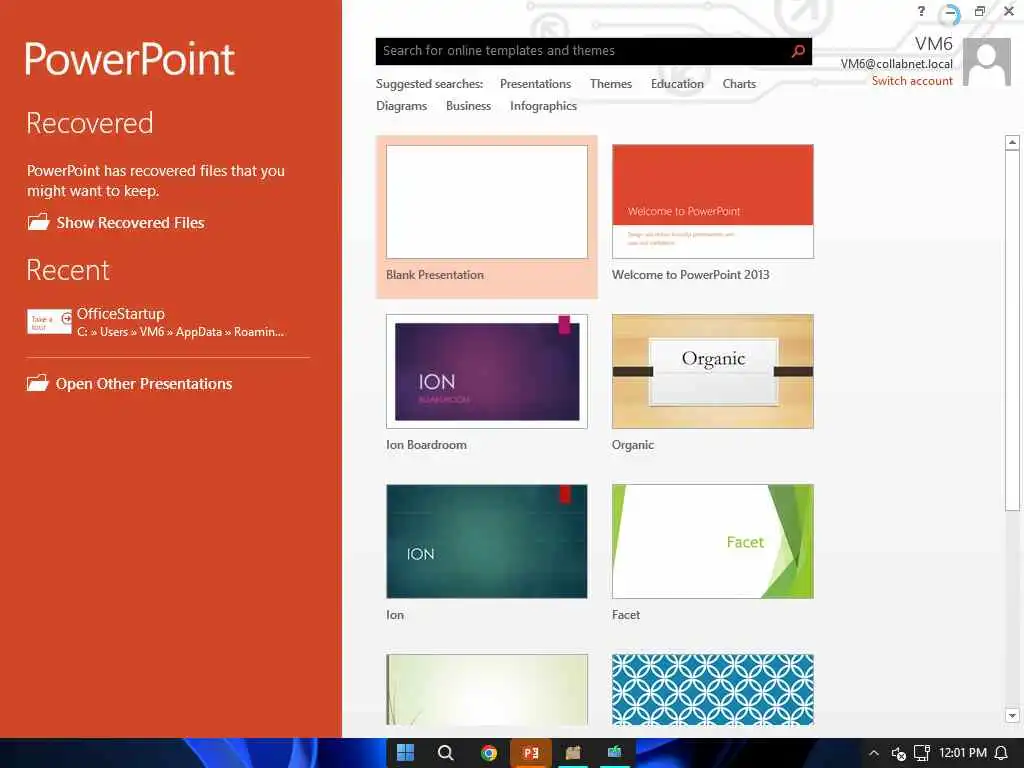Click Open Other Presentations text
The width and height of the screenshot is (1024, 768).
click(x=144, y=383)
